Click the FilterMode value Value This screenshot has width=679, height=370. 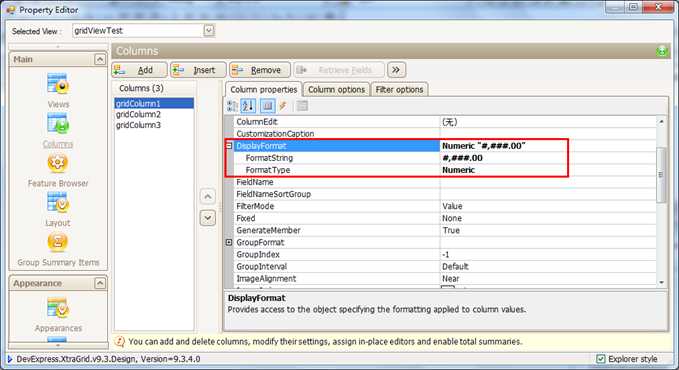pos(452,206)
